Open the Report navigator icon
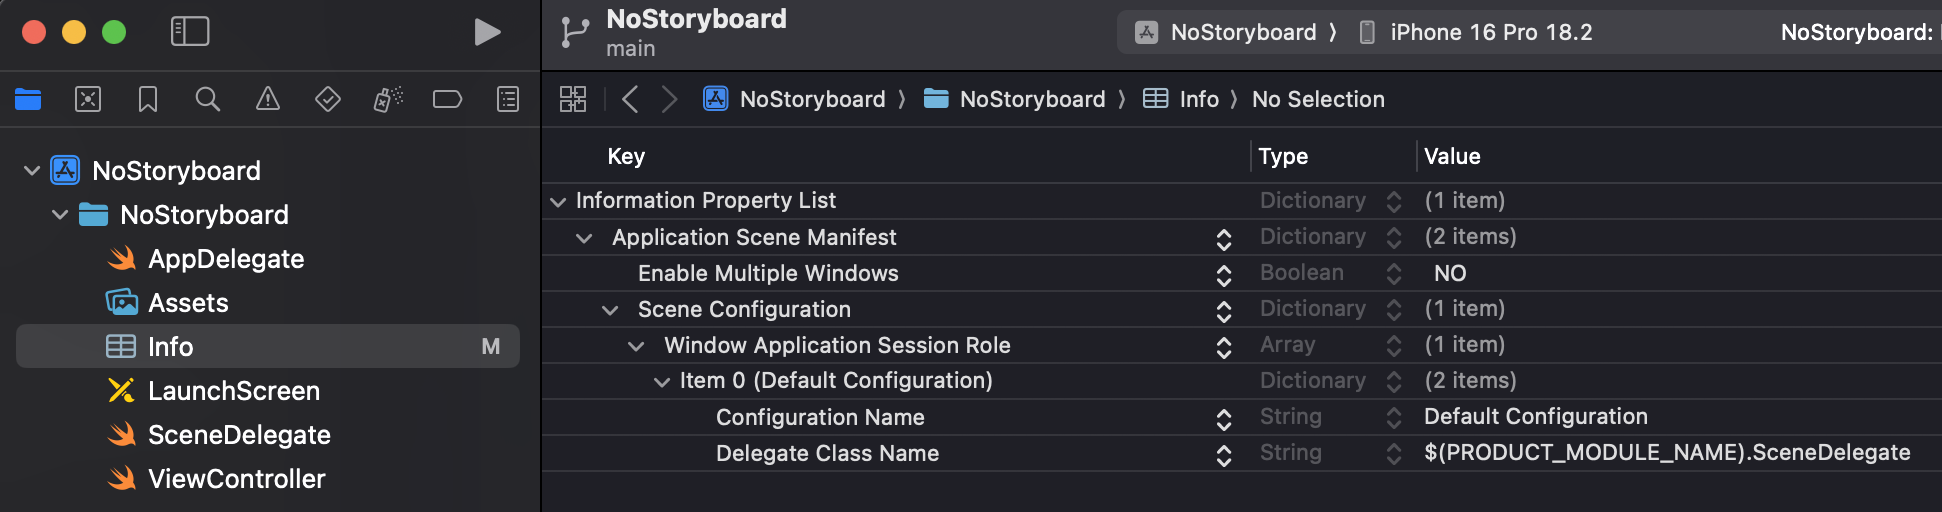 pyautogui.click(x=508, y=99)
